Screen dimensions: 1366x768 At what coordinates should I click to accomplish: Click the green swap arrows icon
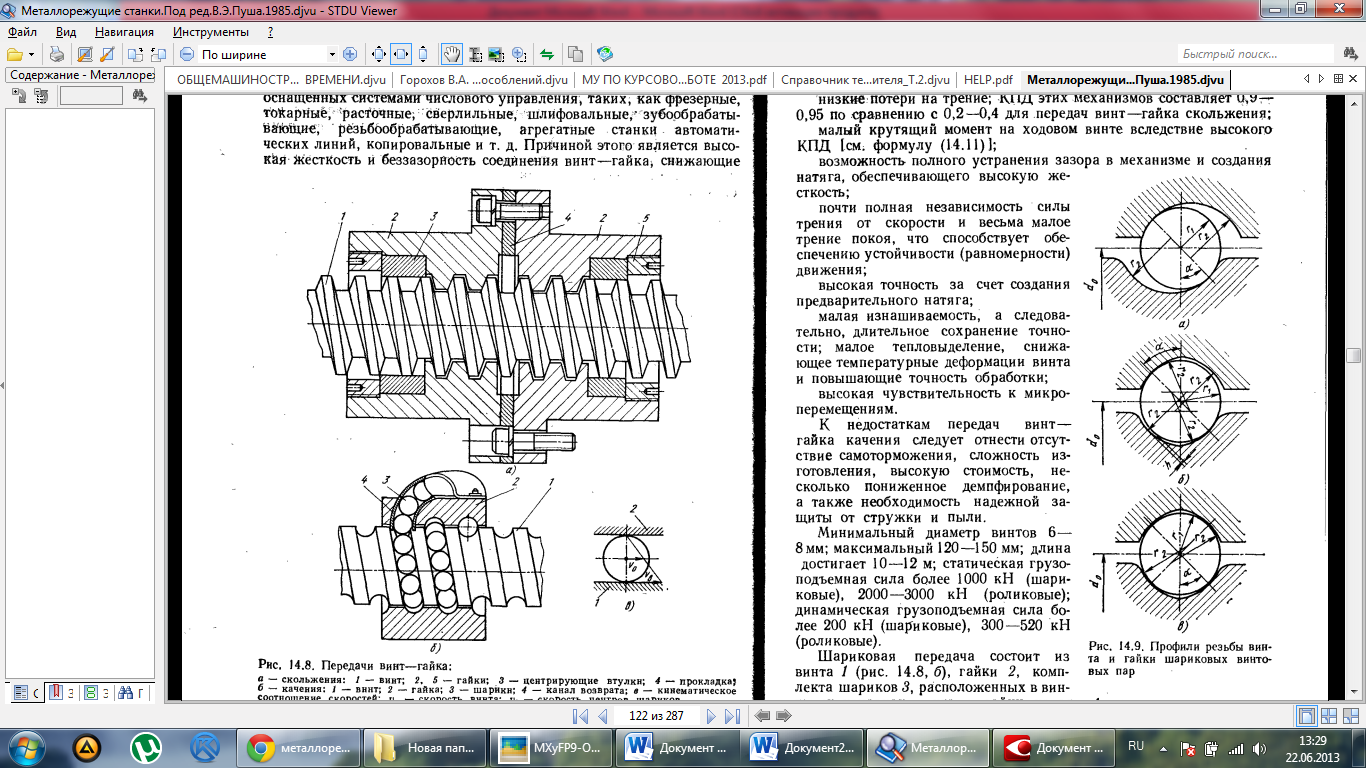tap(547, 54)
